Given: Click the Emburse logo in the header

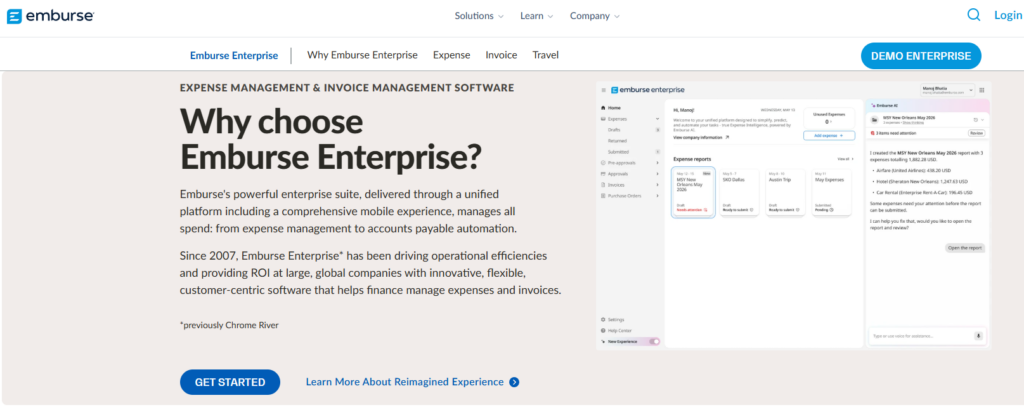Looking at the screenshot, I should [50, 16].
